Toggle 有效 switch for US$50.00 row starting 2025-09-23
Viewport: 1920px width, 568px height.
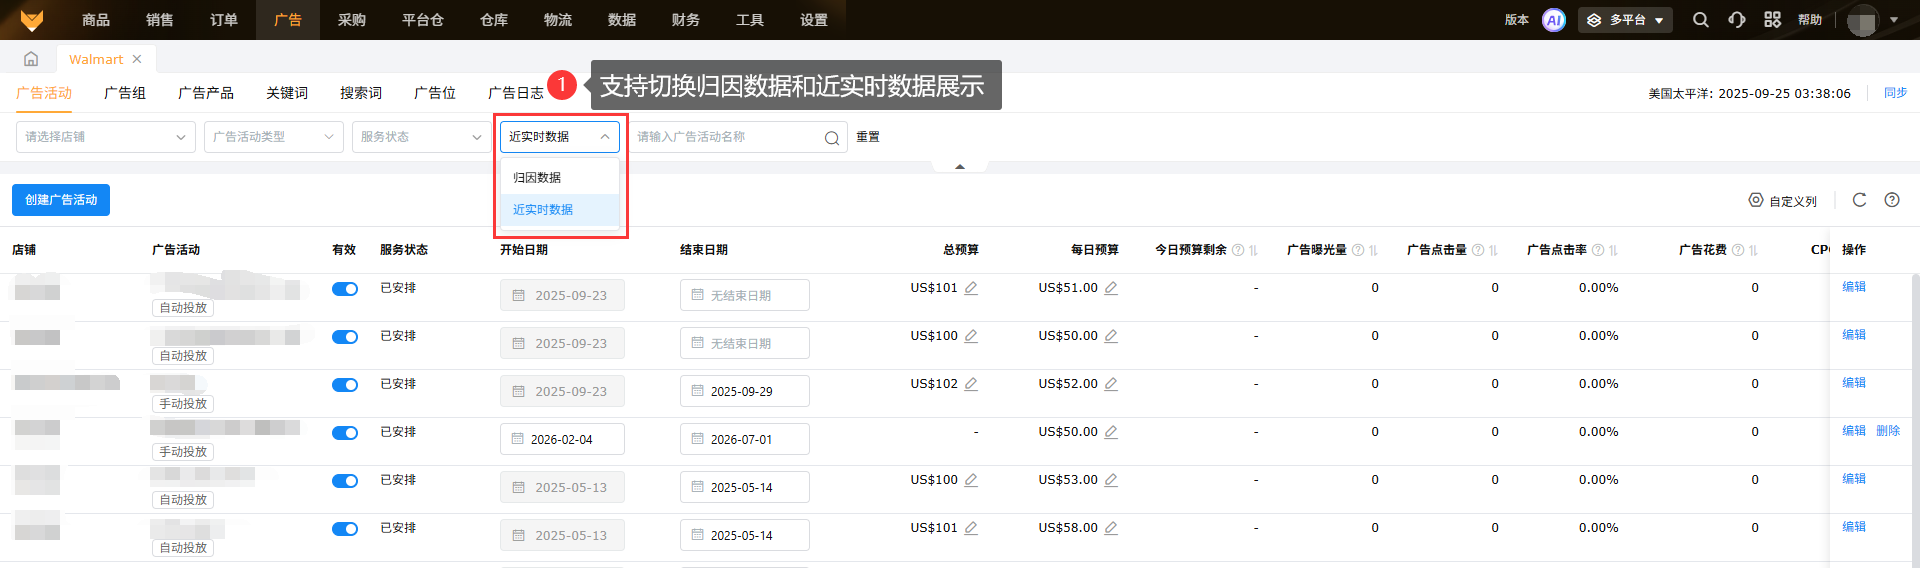345,337
